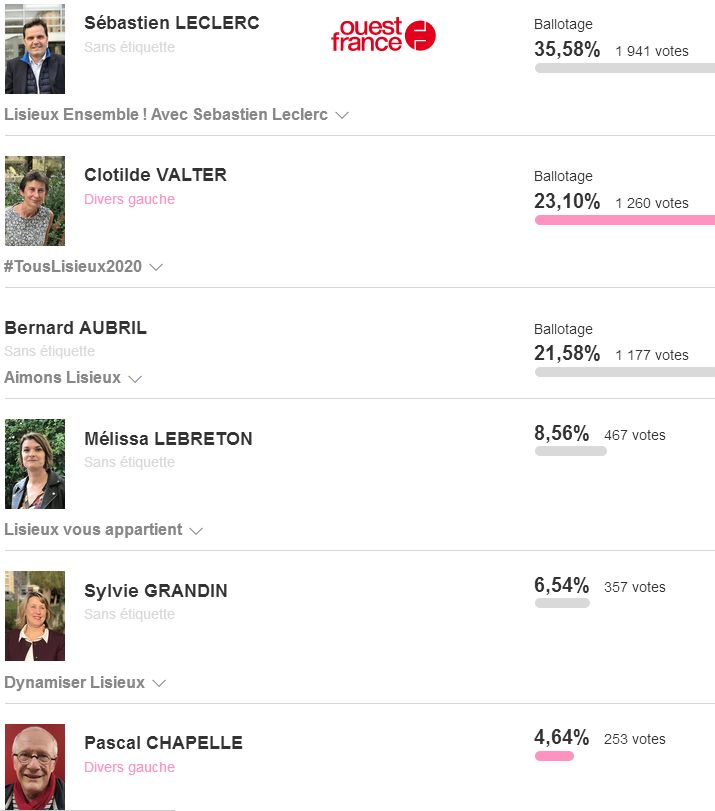The width and height of the screenshot is (715, 811).
Task: Expand the Lisieux Ensemble list chevron
Action: coord(342,115)
